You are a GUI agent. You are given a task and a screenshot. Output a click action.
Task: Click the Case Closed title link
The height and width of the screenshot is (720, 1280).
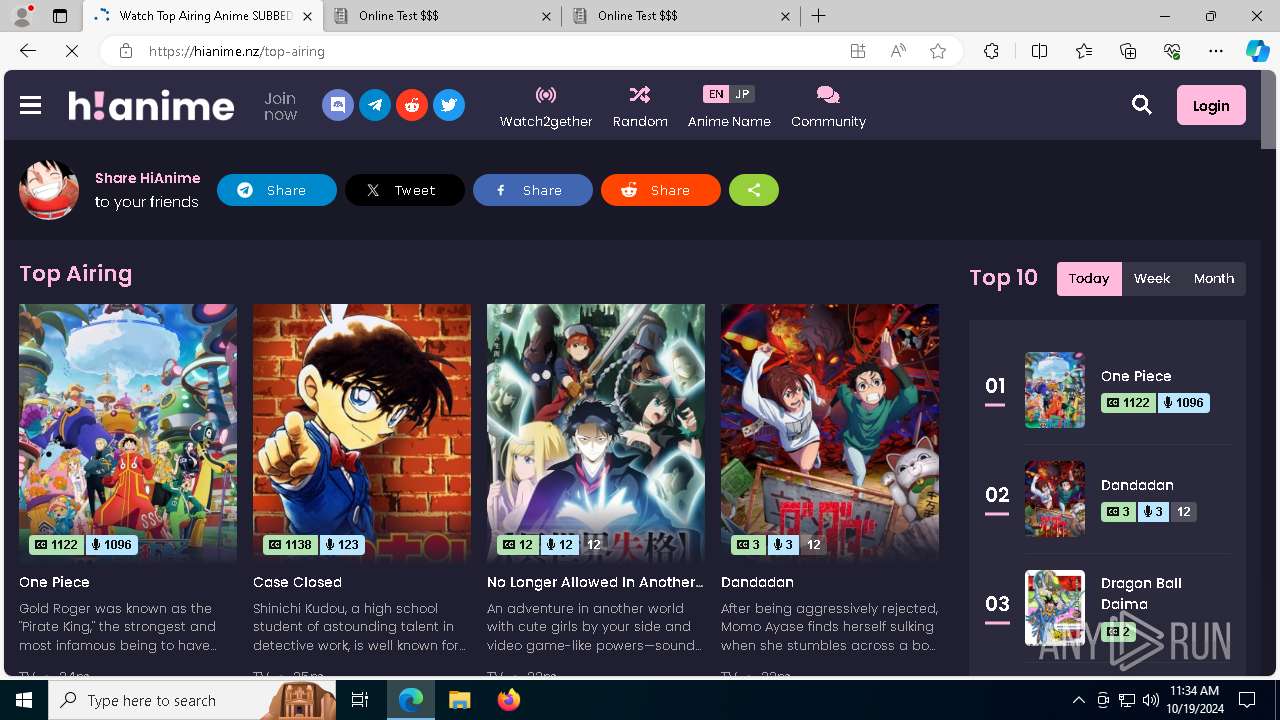tap(297, 582)
